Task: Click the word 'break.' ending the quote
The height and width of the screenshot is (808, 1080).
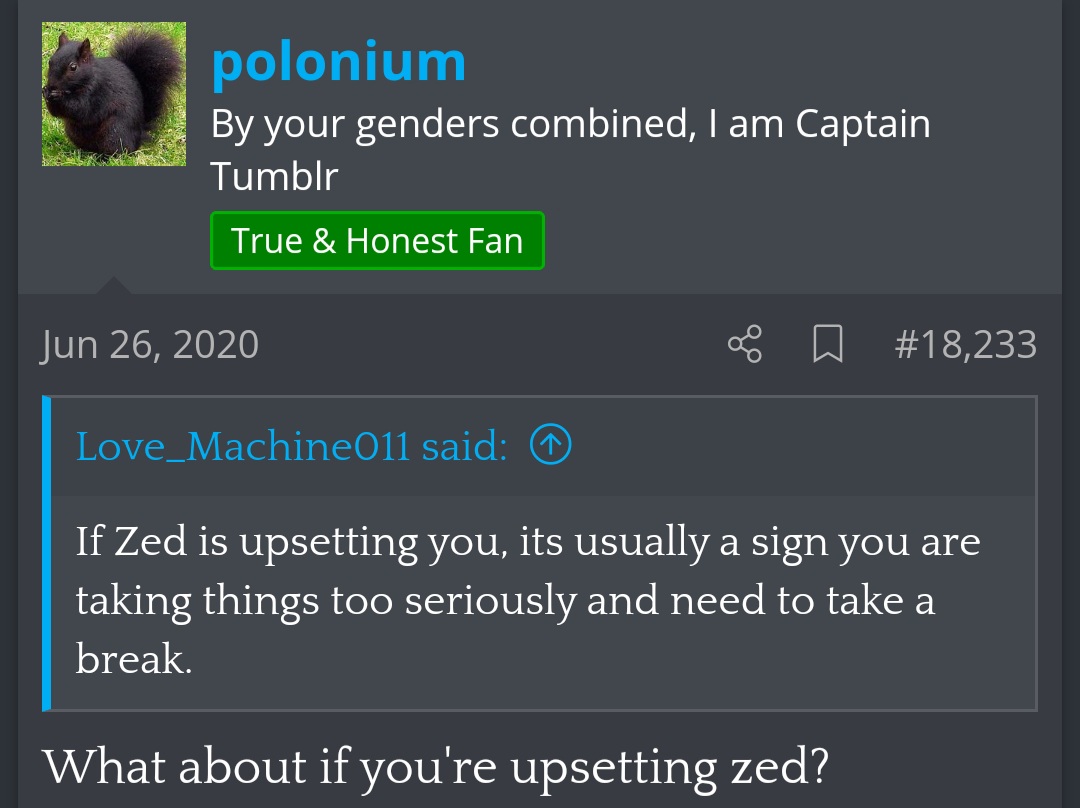Action: tap(133, 659)
